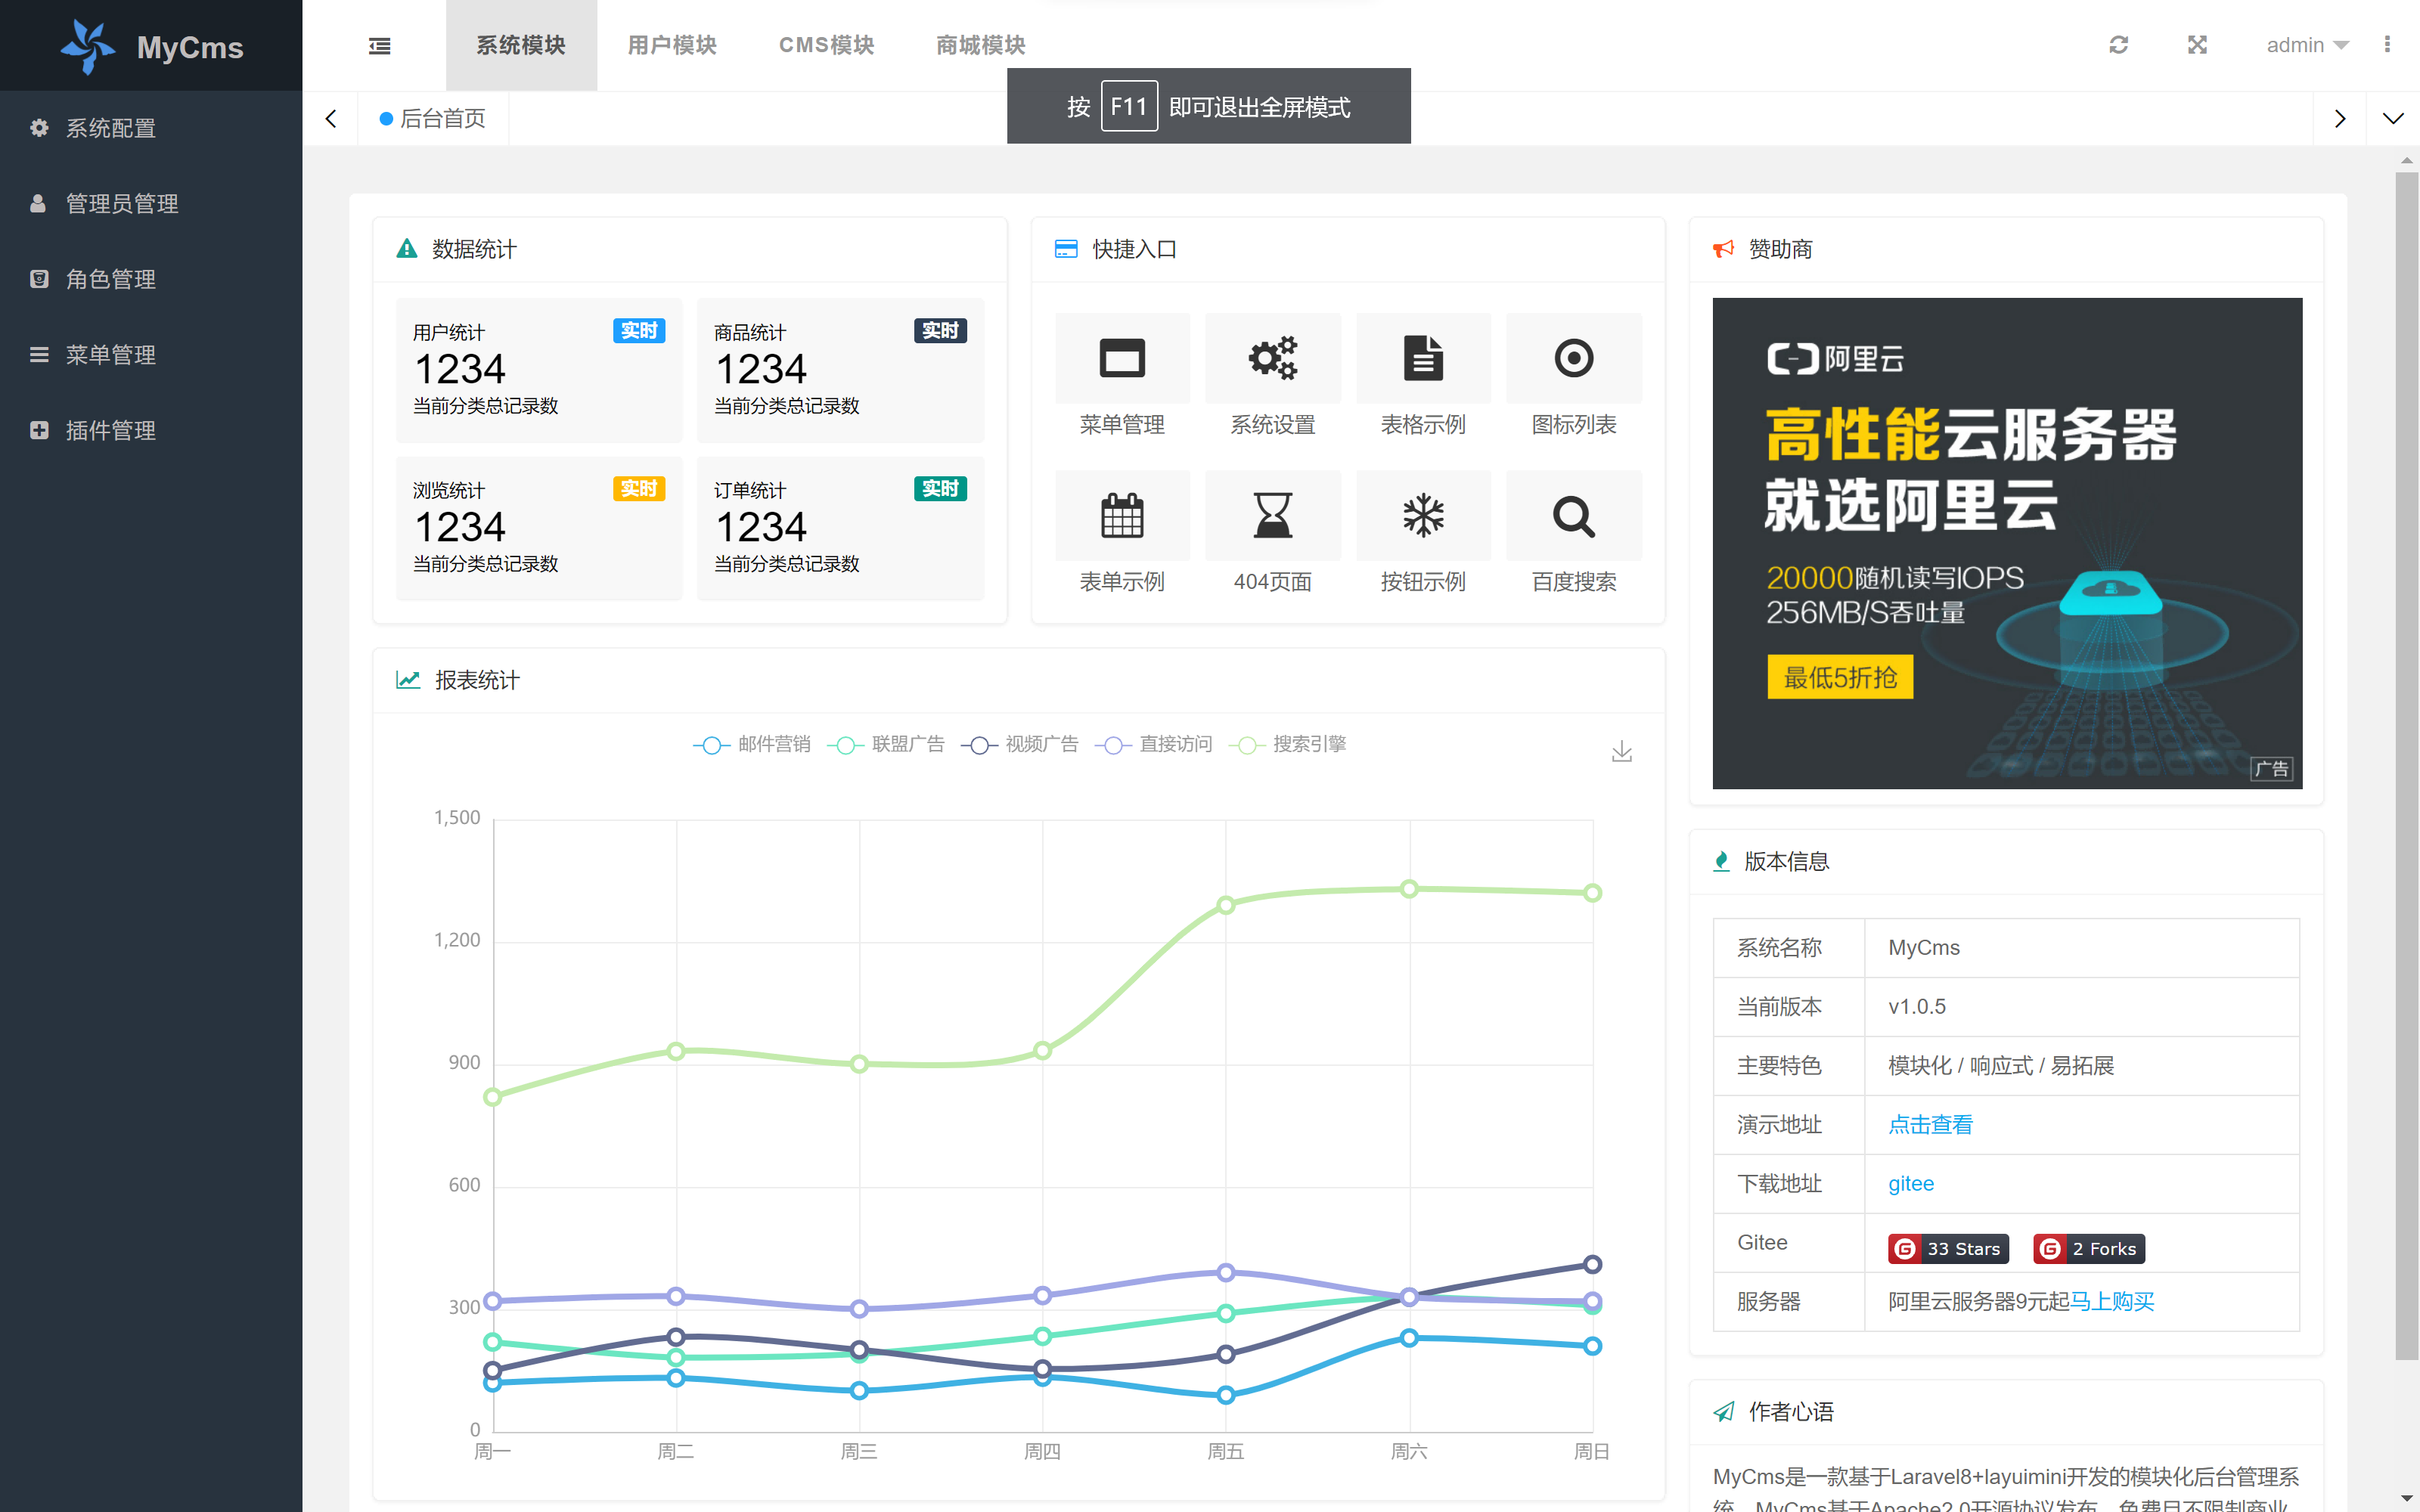
Task: Open 系统配置 in the sidebar
Action: pyautogui.click(x=151, y=128)
